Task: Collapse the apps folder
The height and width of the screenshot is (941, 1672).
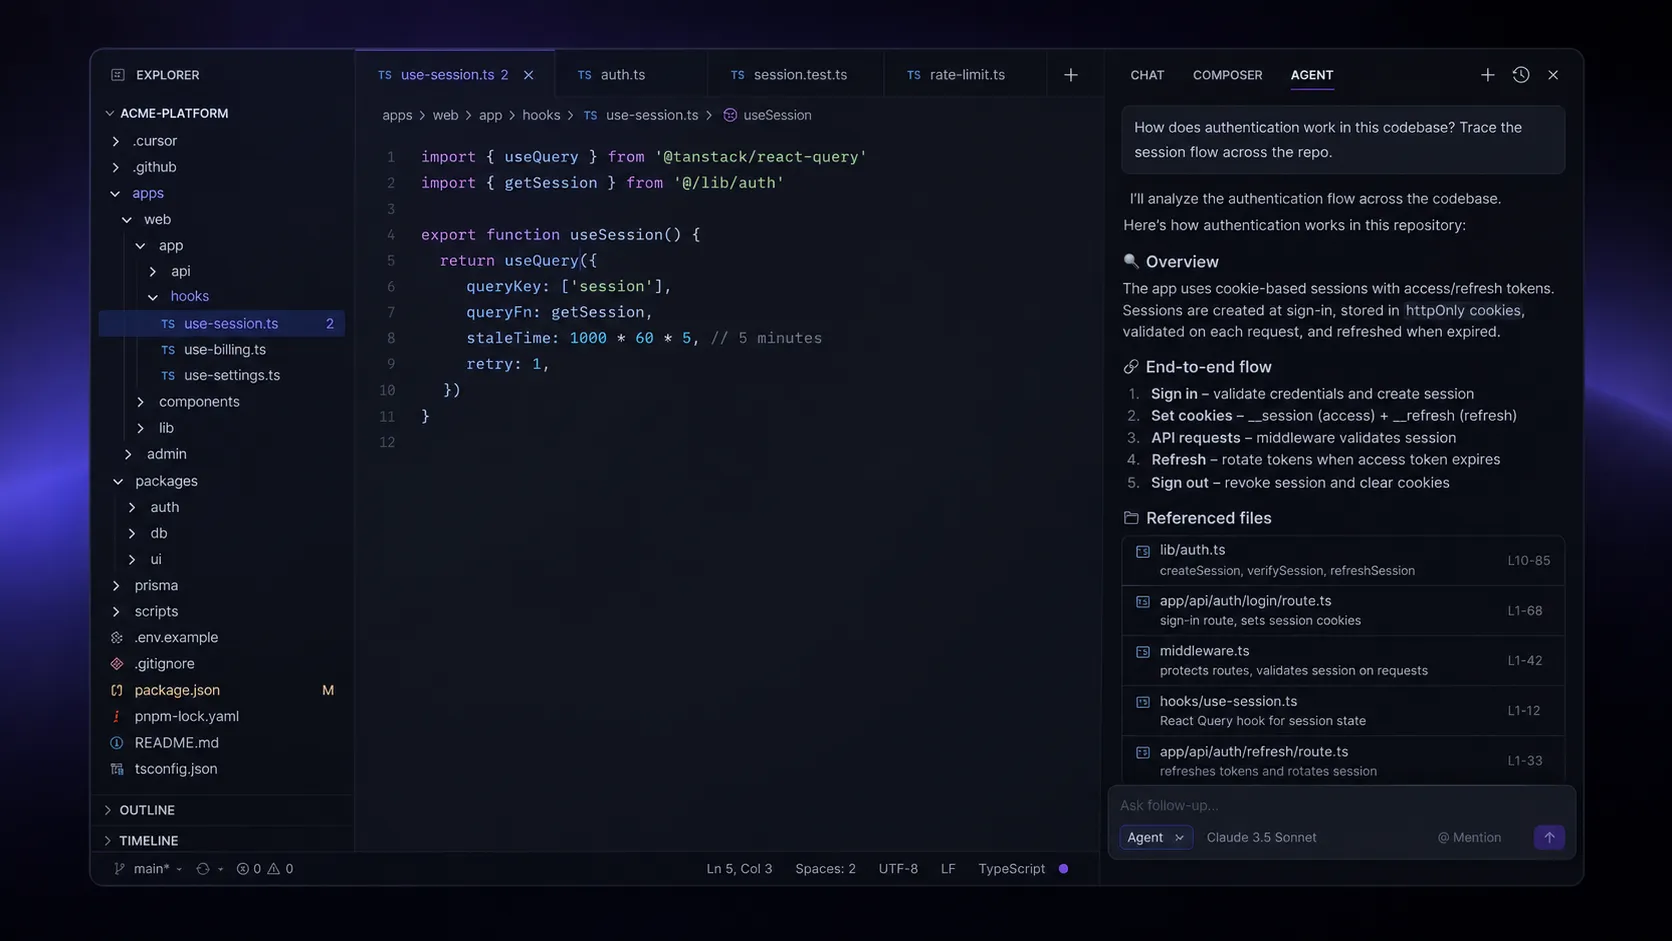Action: point(116,193)
